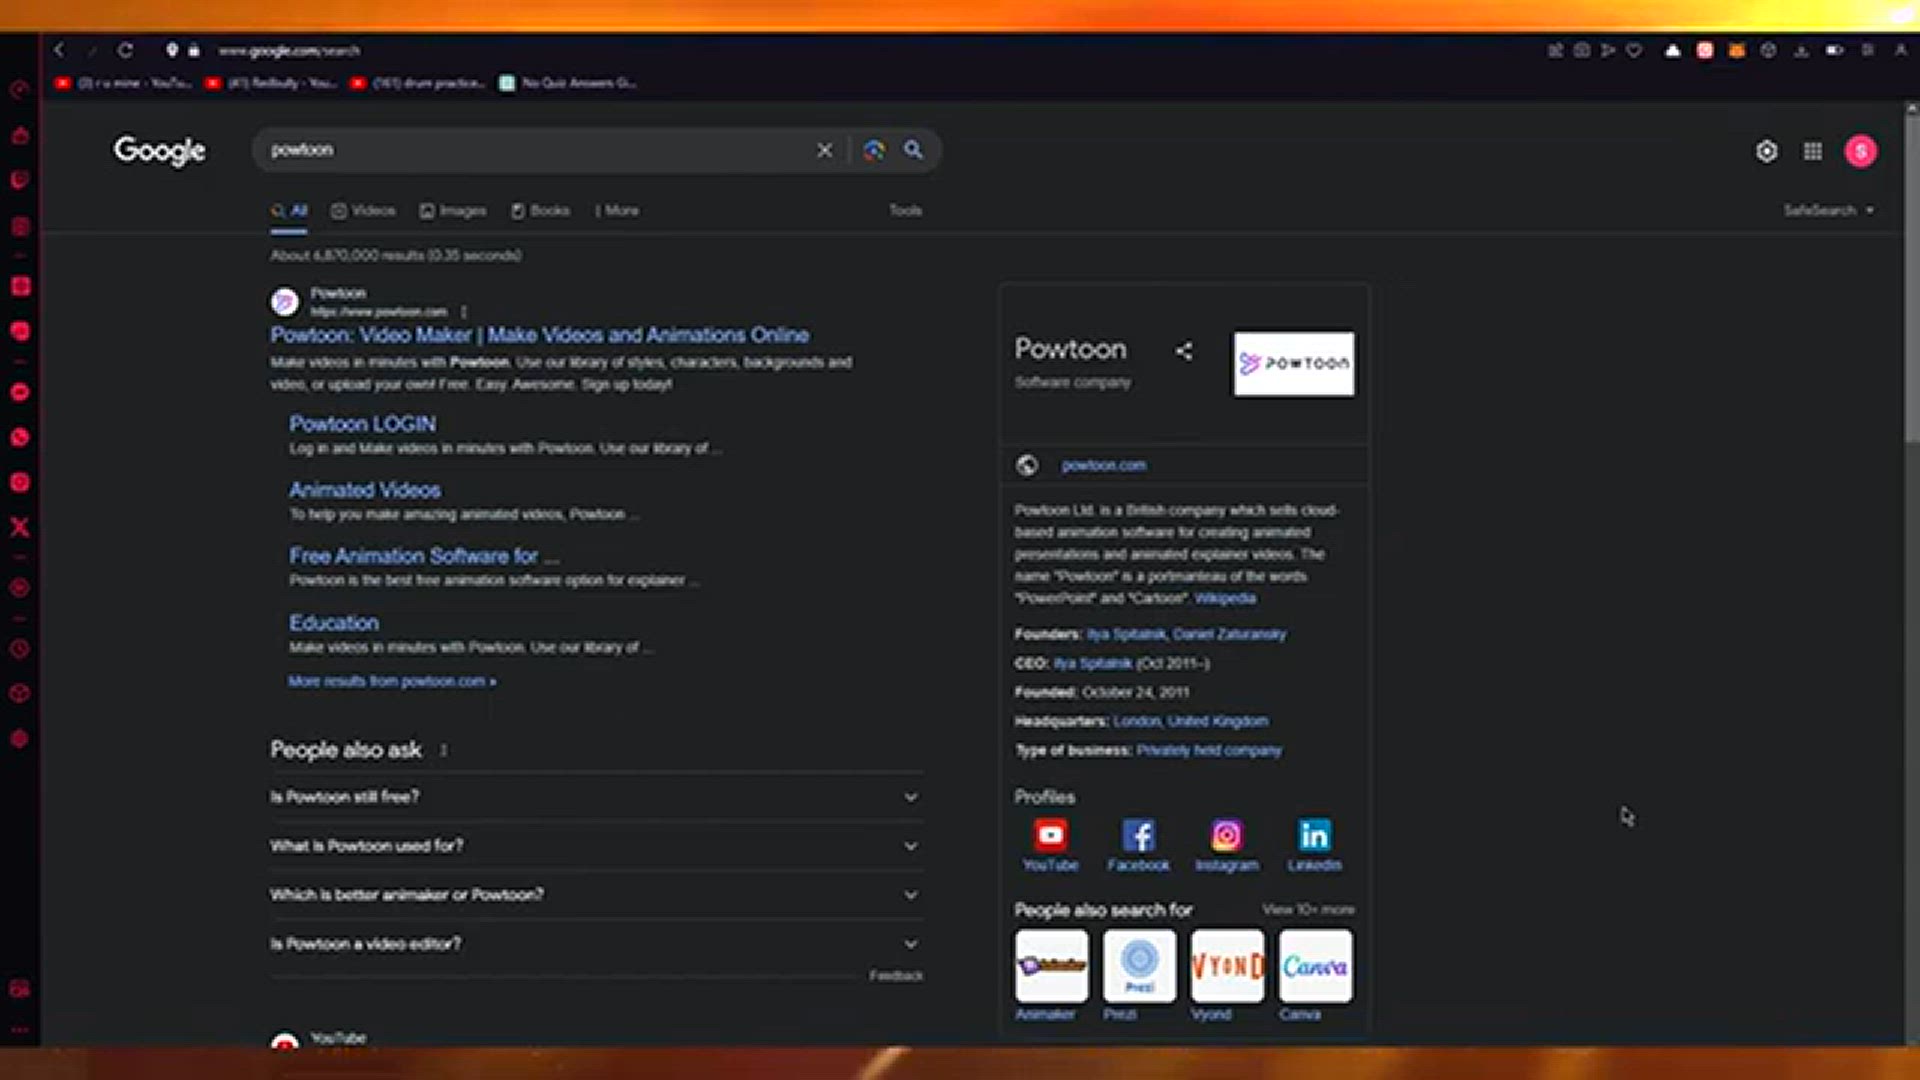
Task: Go back using the browser back arrow
Action: [59, 50]
